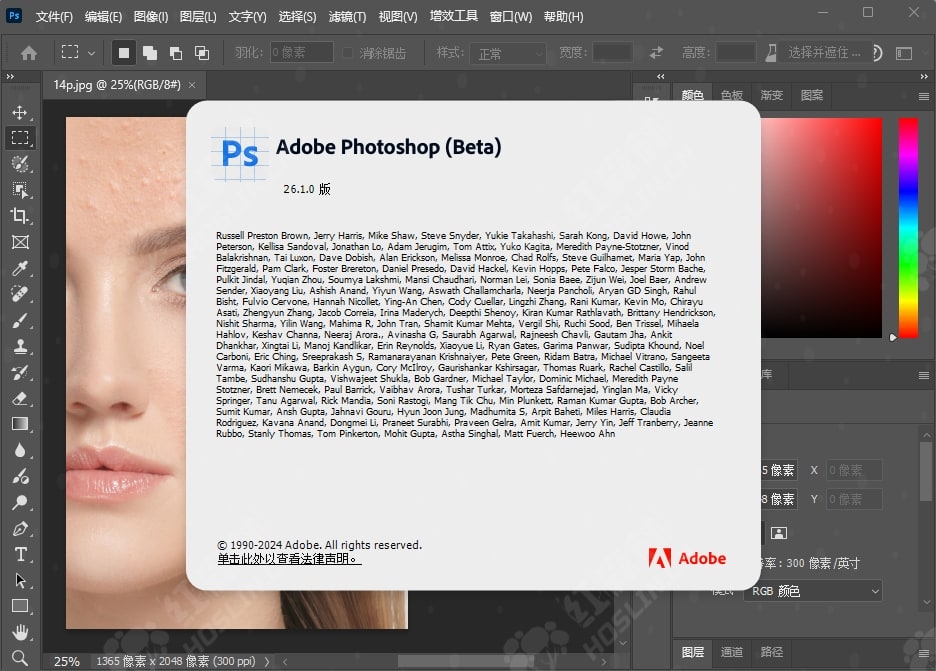
Task: Enable Add to Selection mode
Action: [x=150, y=53]
